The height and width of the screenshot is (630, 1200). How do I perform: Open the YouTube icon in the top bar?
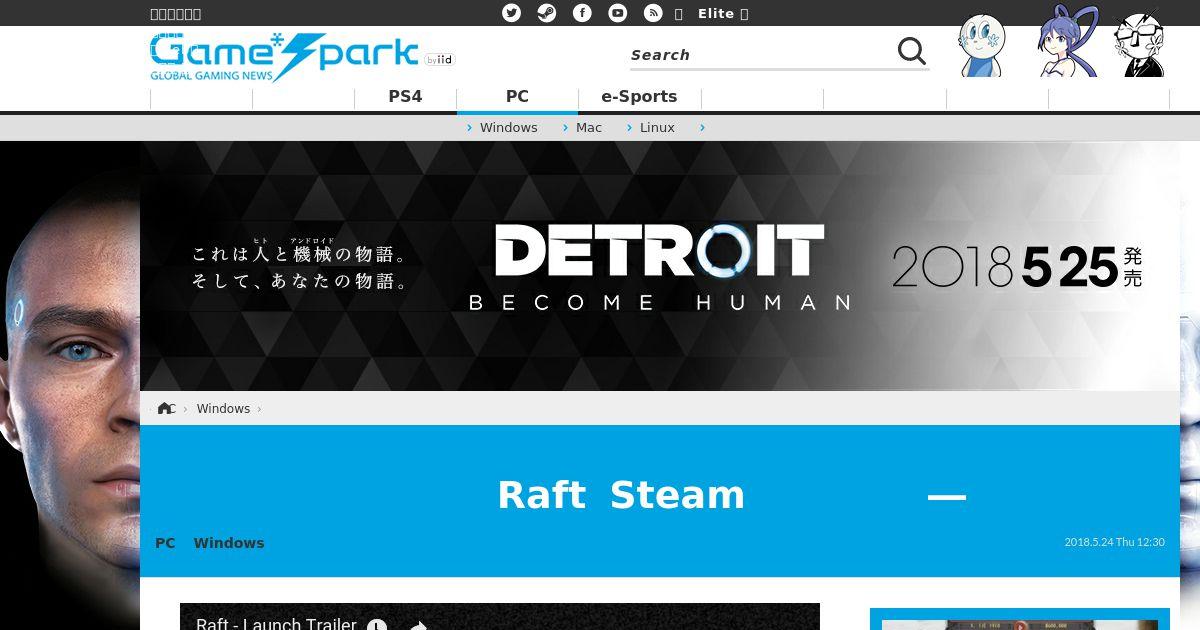tap(618, 13)
